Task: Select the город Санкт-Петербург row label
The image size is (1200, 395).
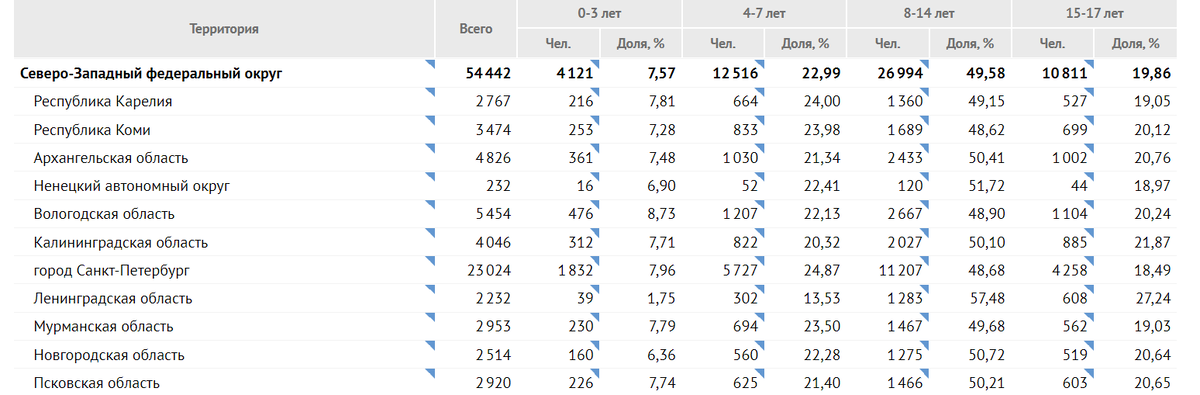Action: (111, 270)
